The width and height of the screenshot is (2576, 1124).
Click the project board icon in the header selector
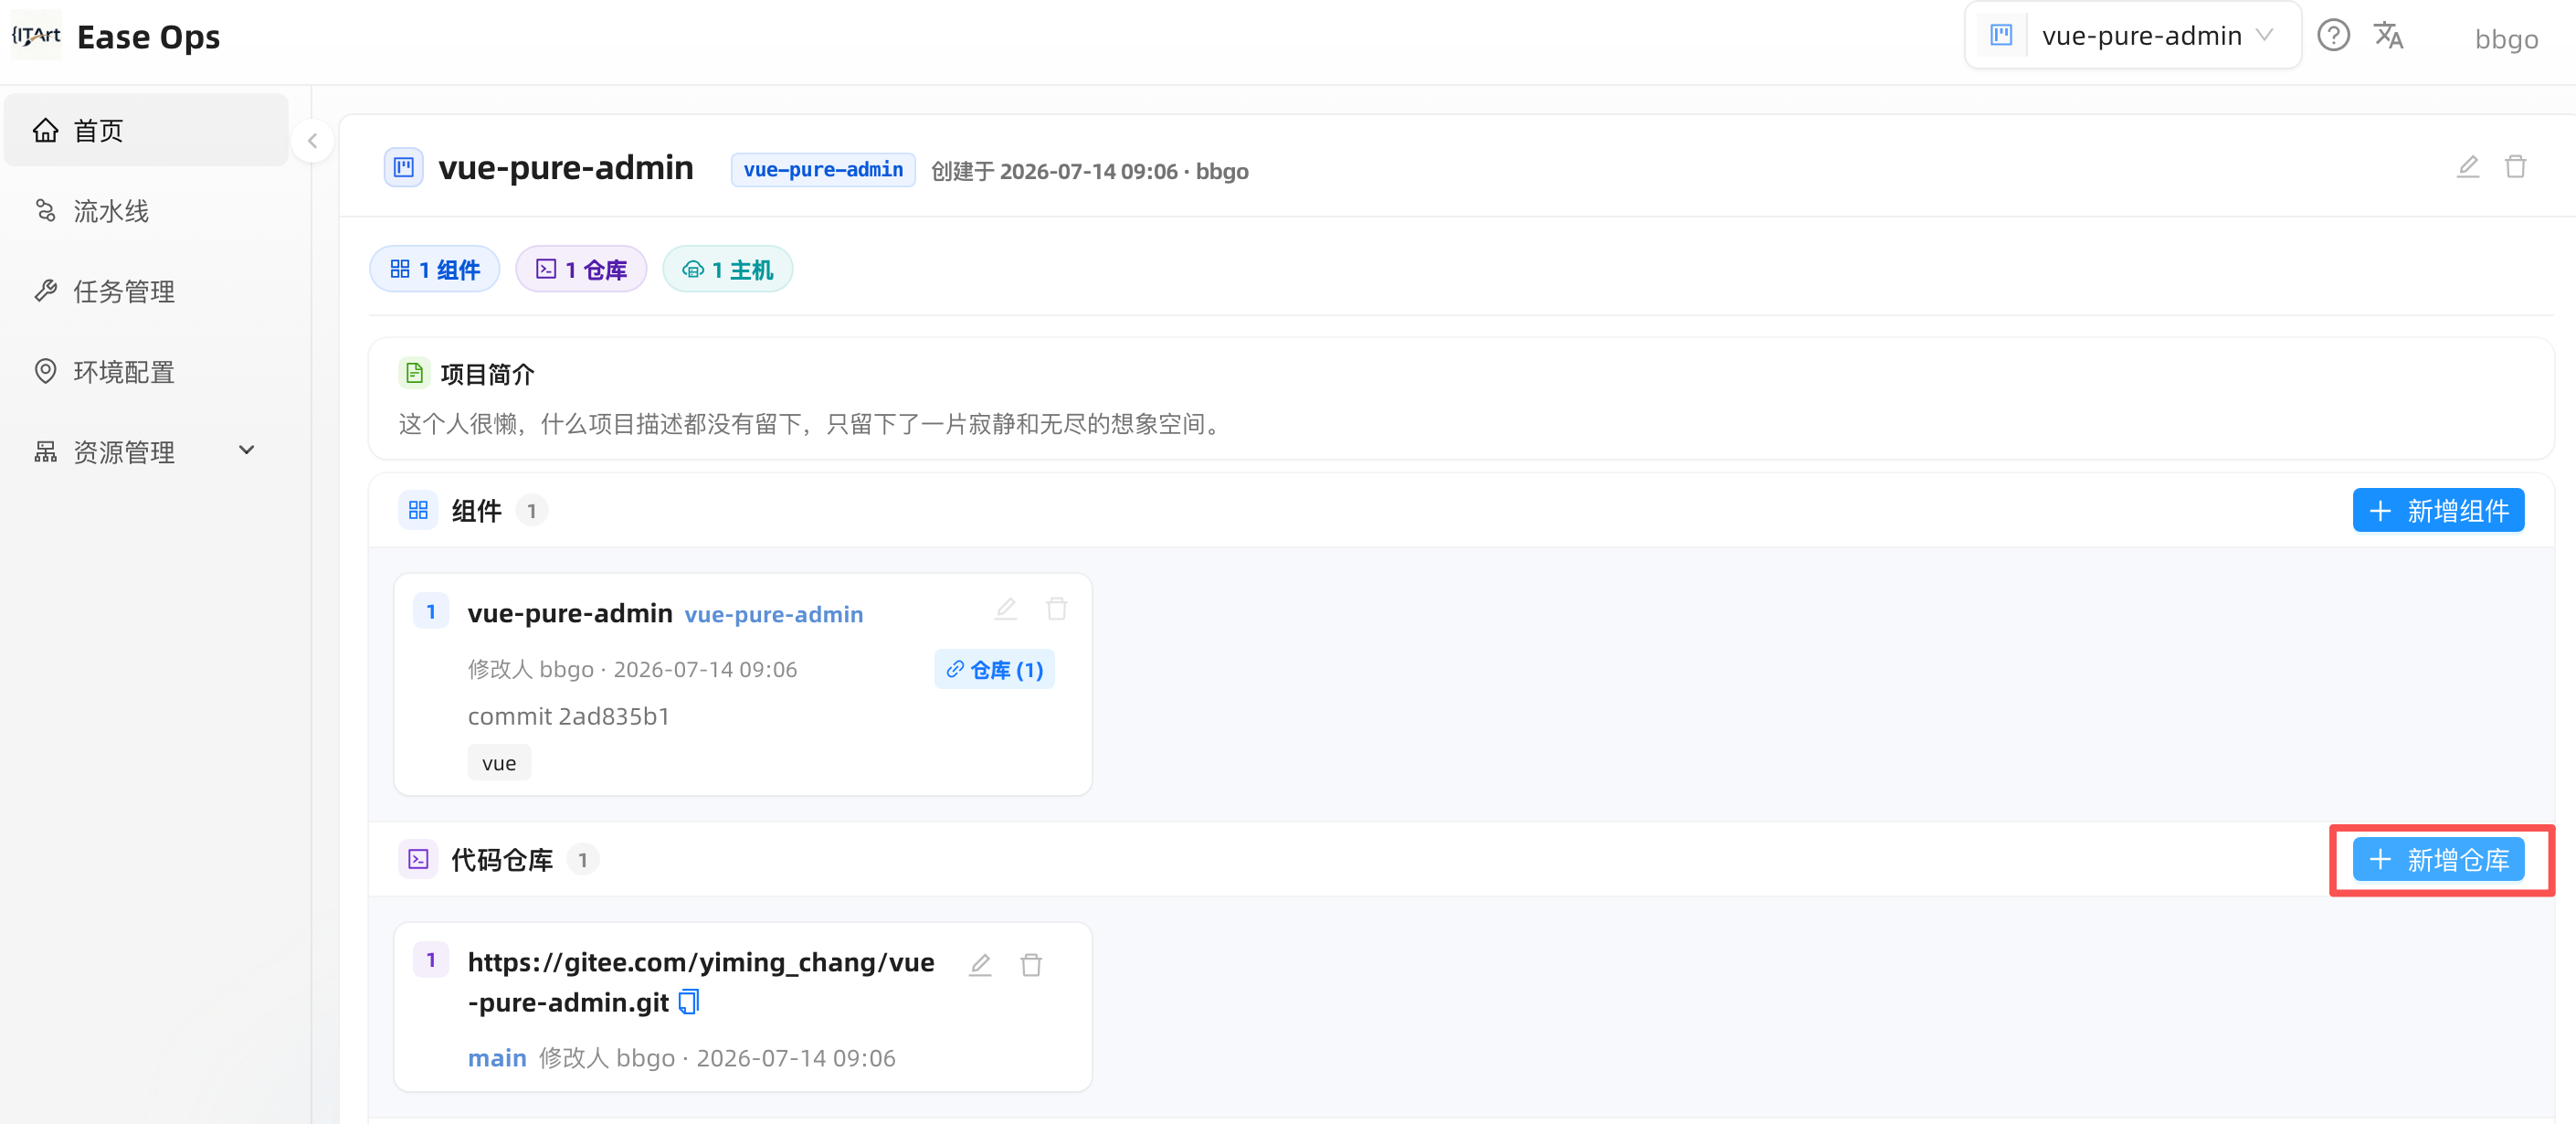pos(2001,35)
